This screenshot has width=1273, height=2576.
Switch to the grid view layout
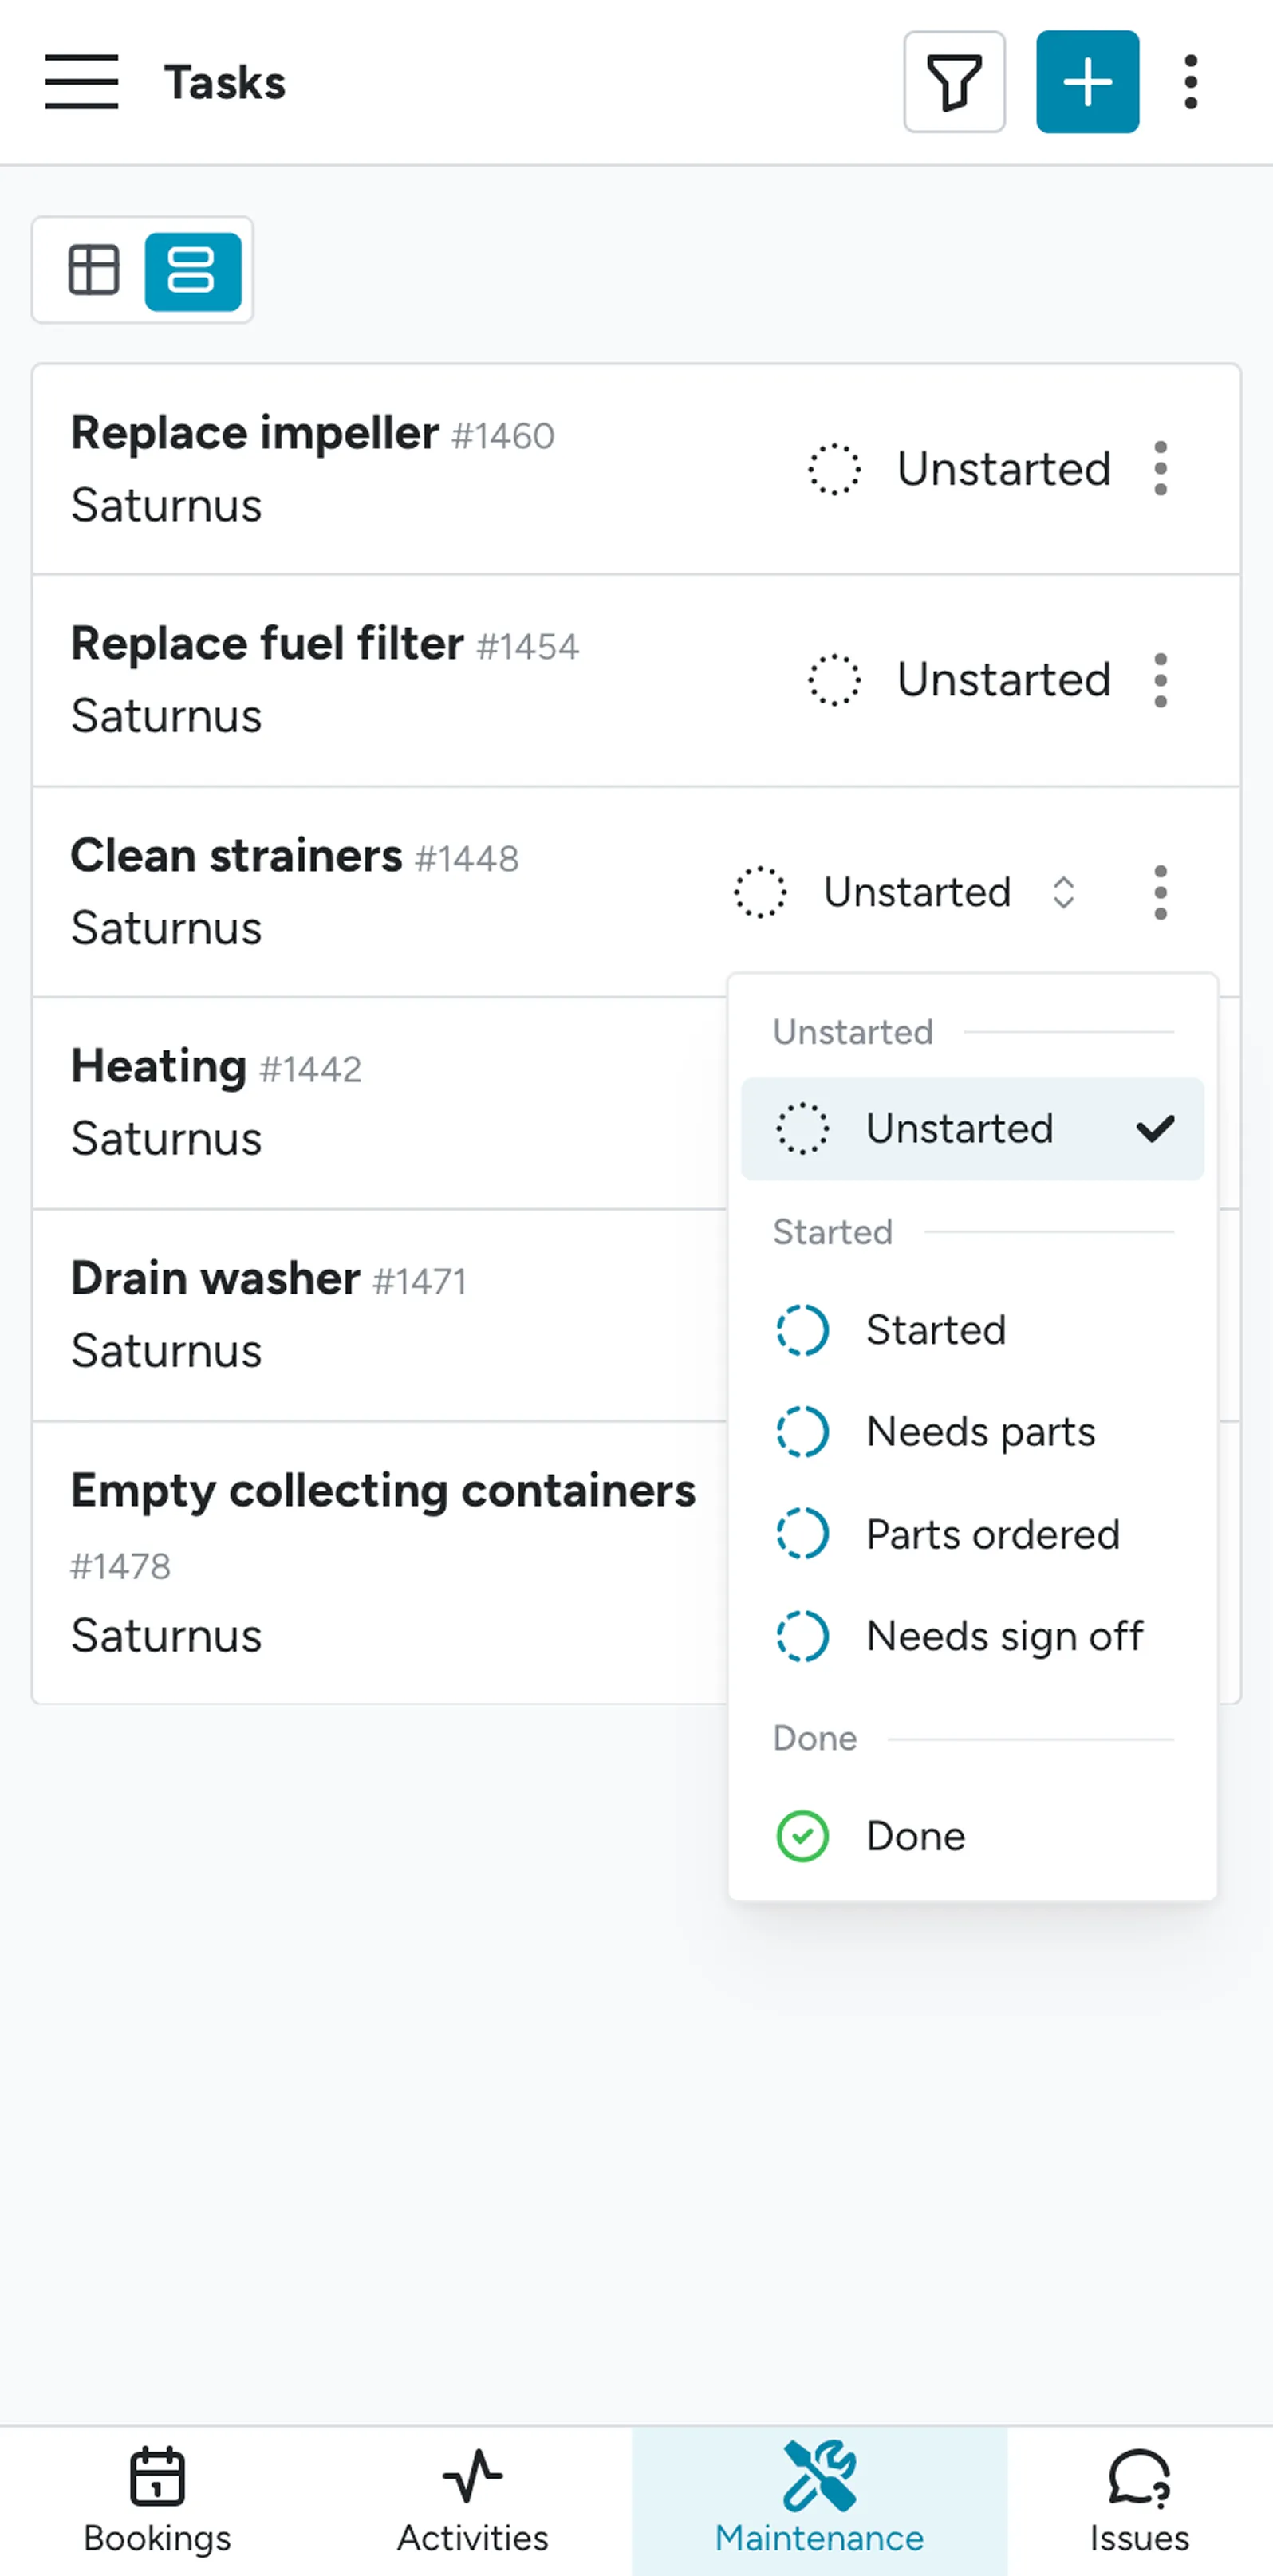93,270
